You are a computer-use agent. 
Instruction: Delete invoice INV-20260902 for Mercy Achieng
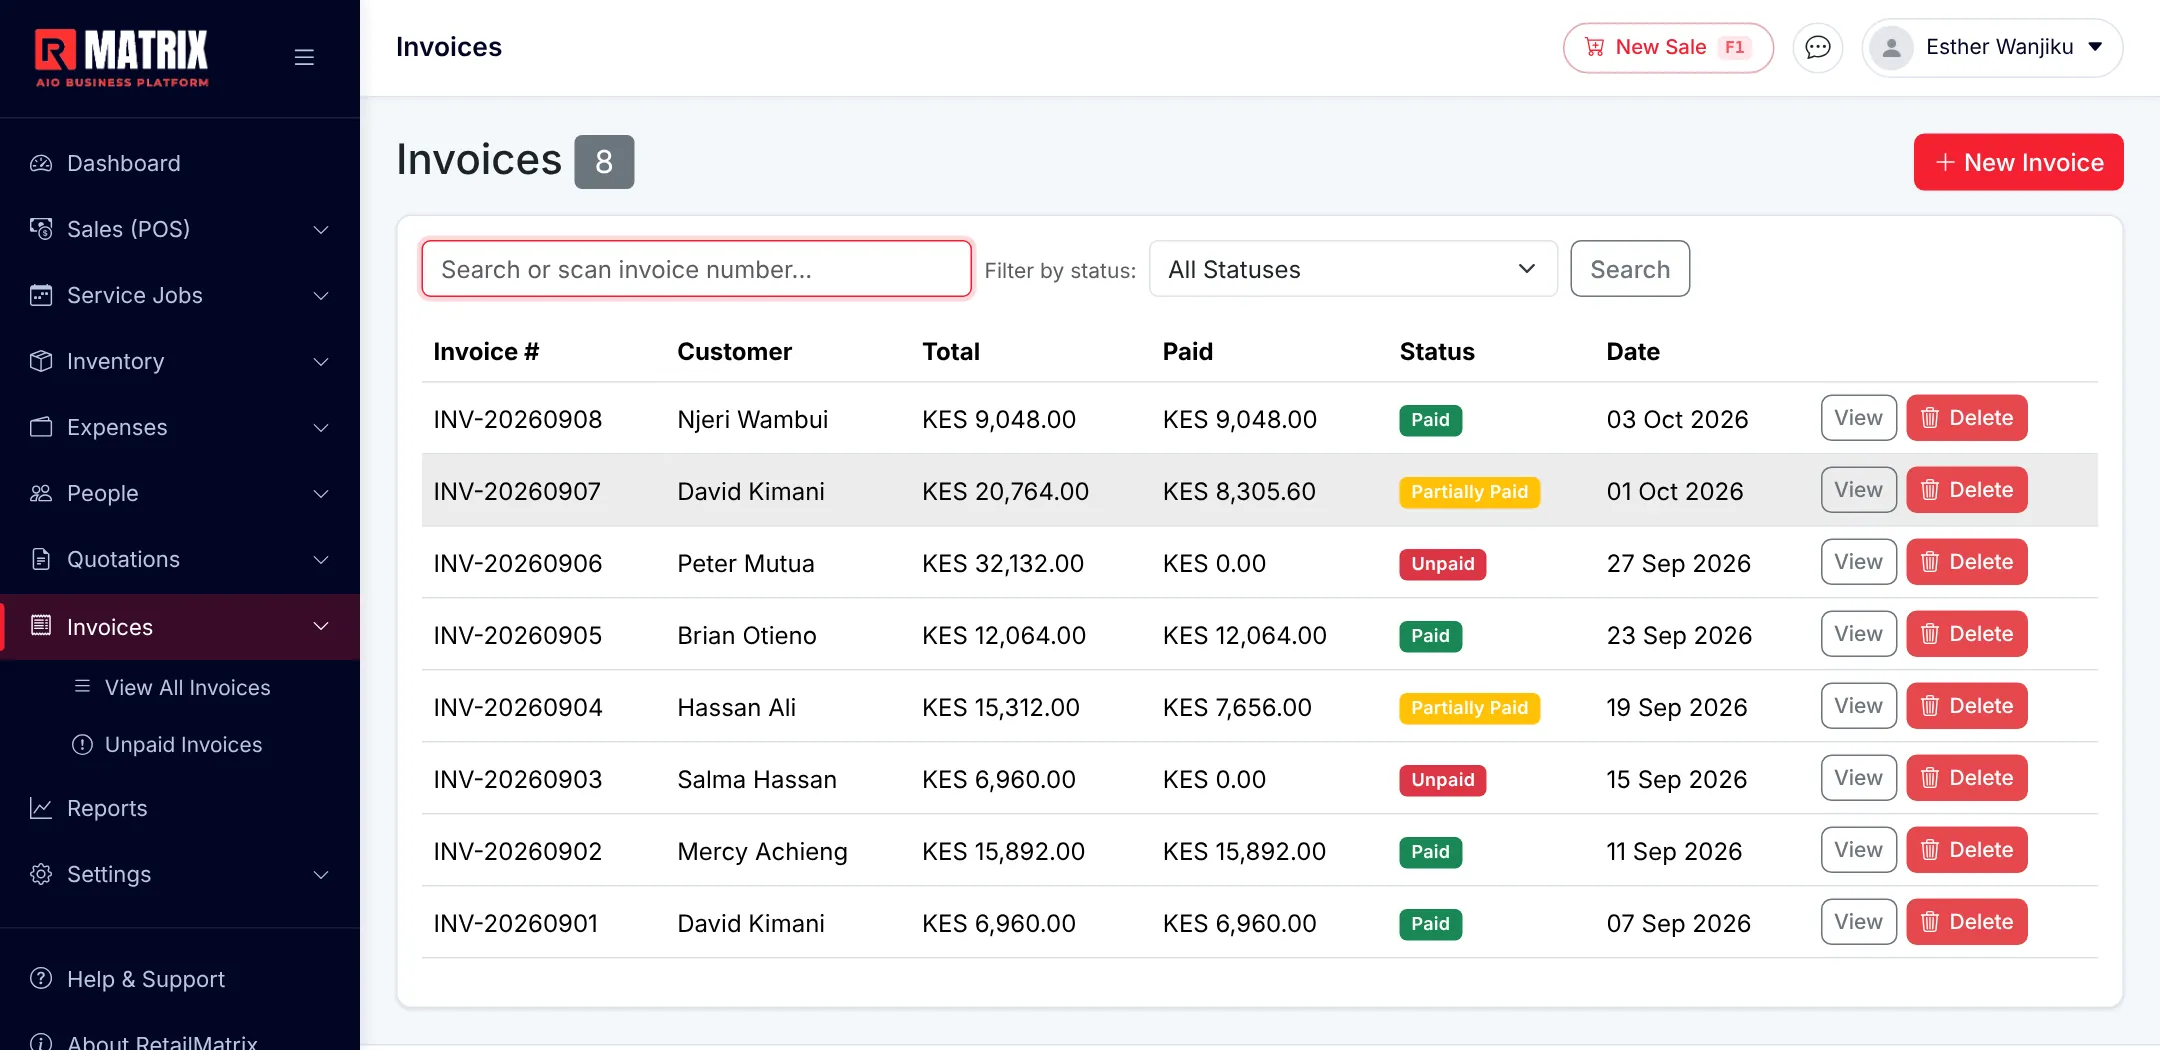pos(1966,850)
